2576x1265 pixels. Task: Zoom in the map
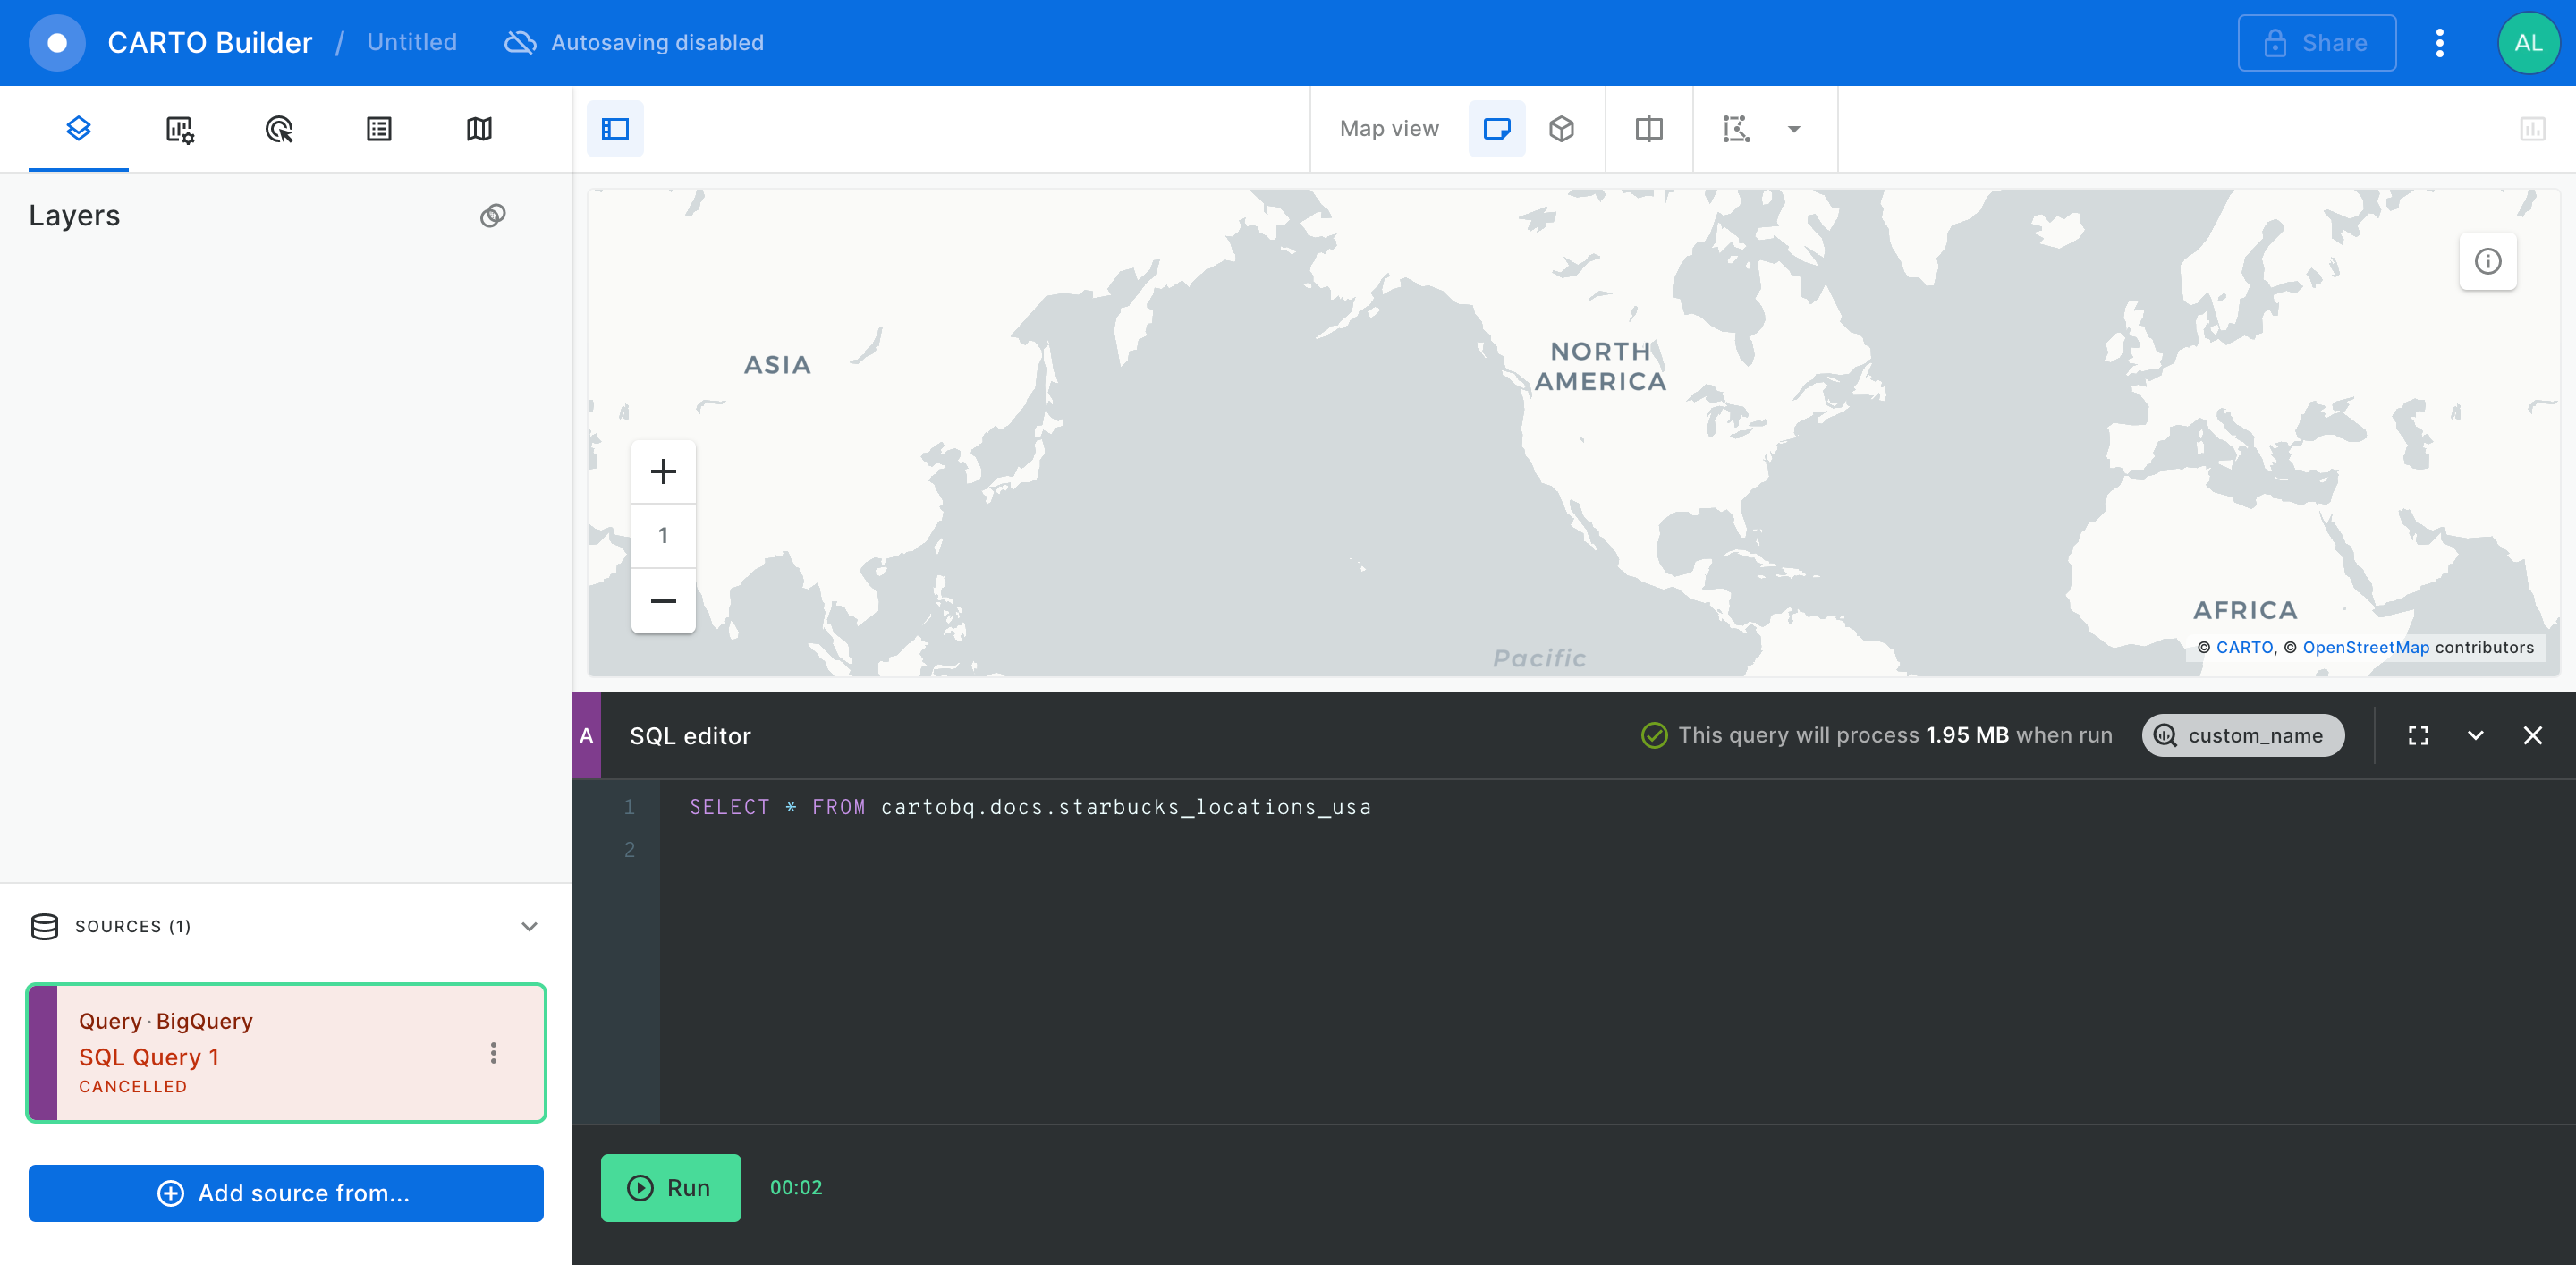click(x=663, y=472)
